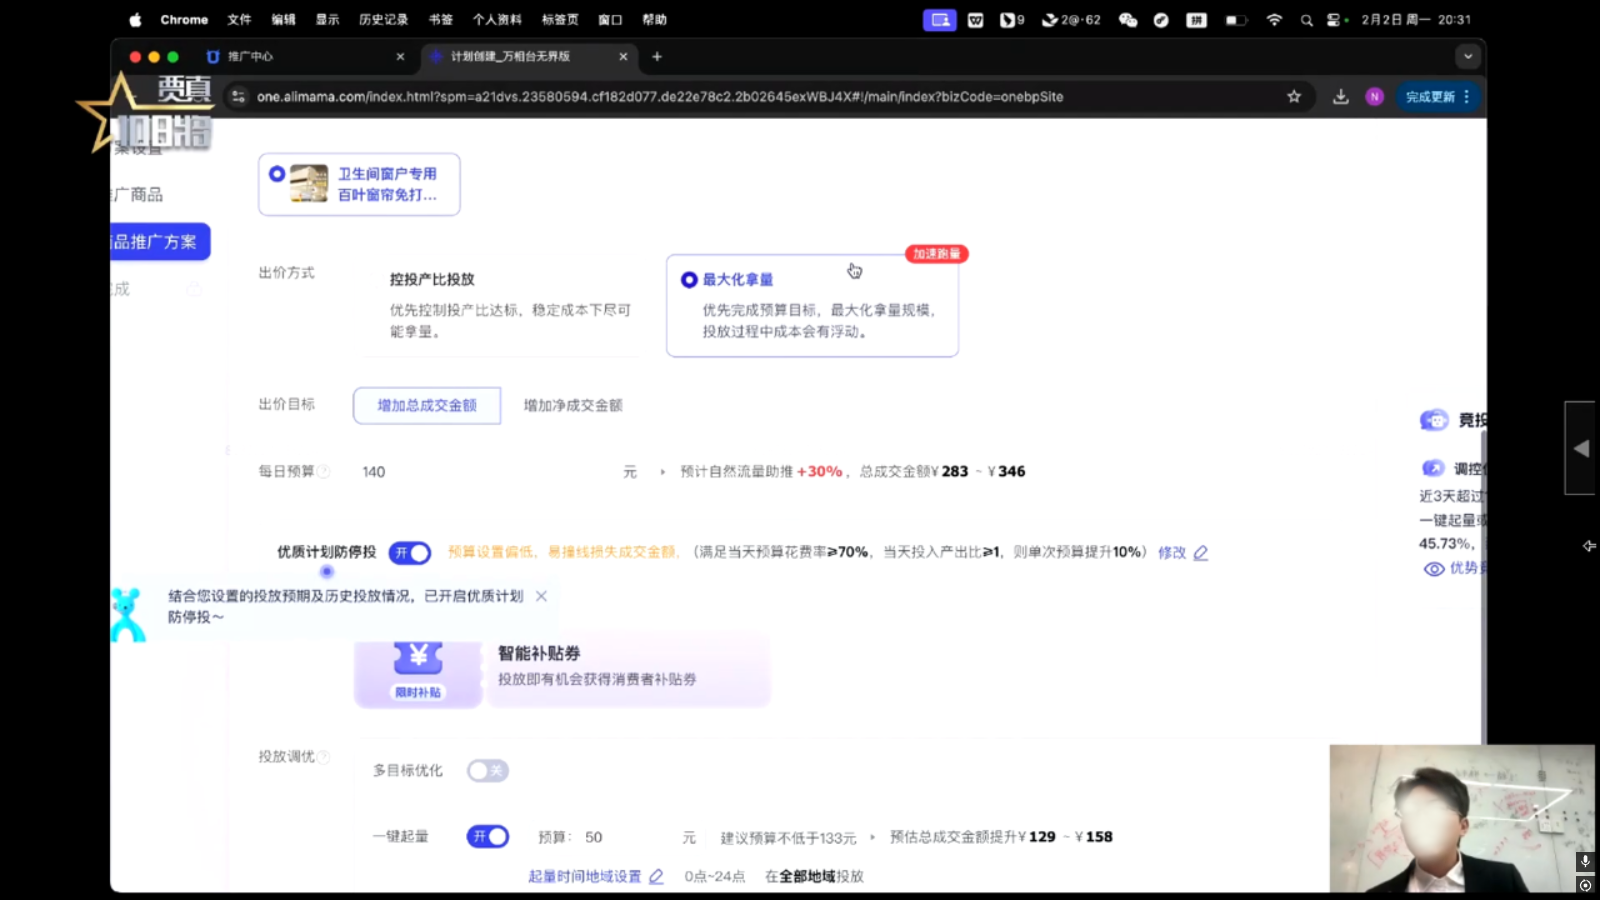Disable the 一键起量 switch
1600x900 pixels.
pyautogui.click(x=488, y=837)
